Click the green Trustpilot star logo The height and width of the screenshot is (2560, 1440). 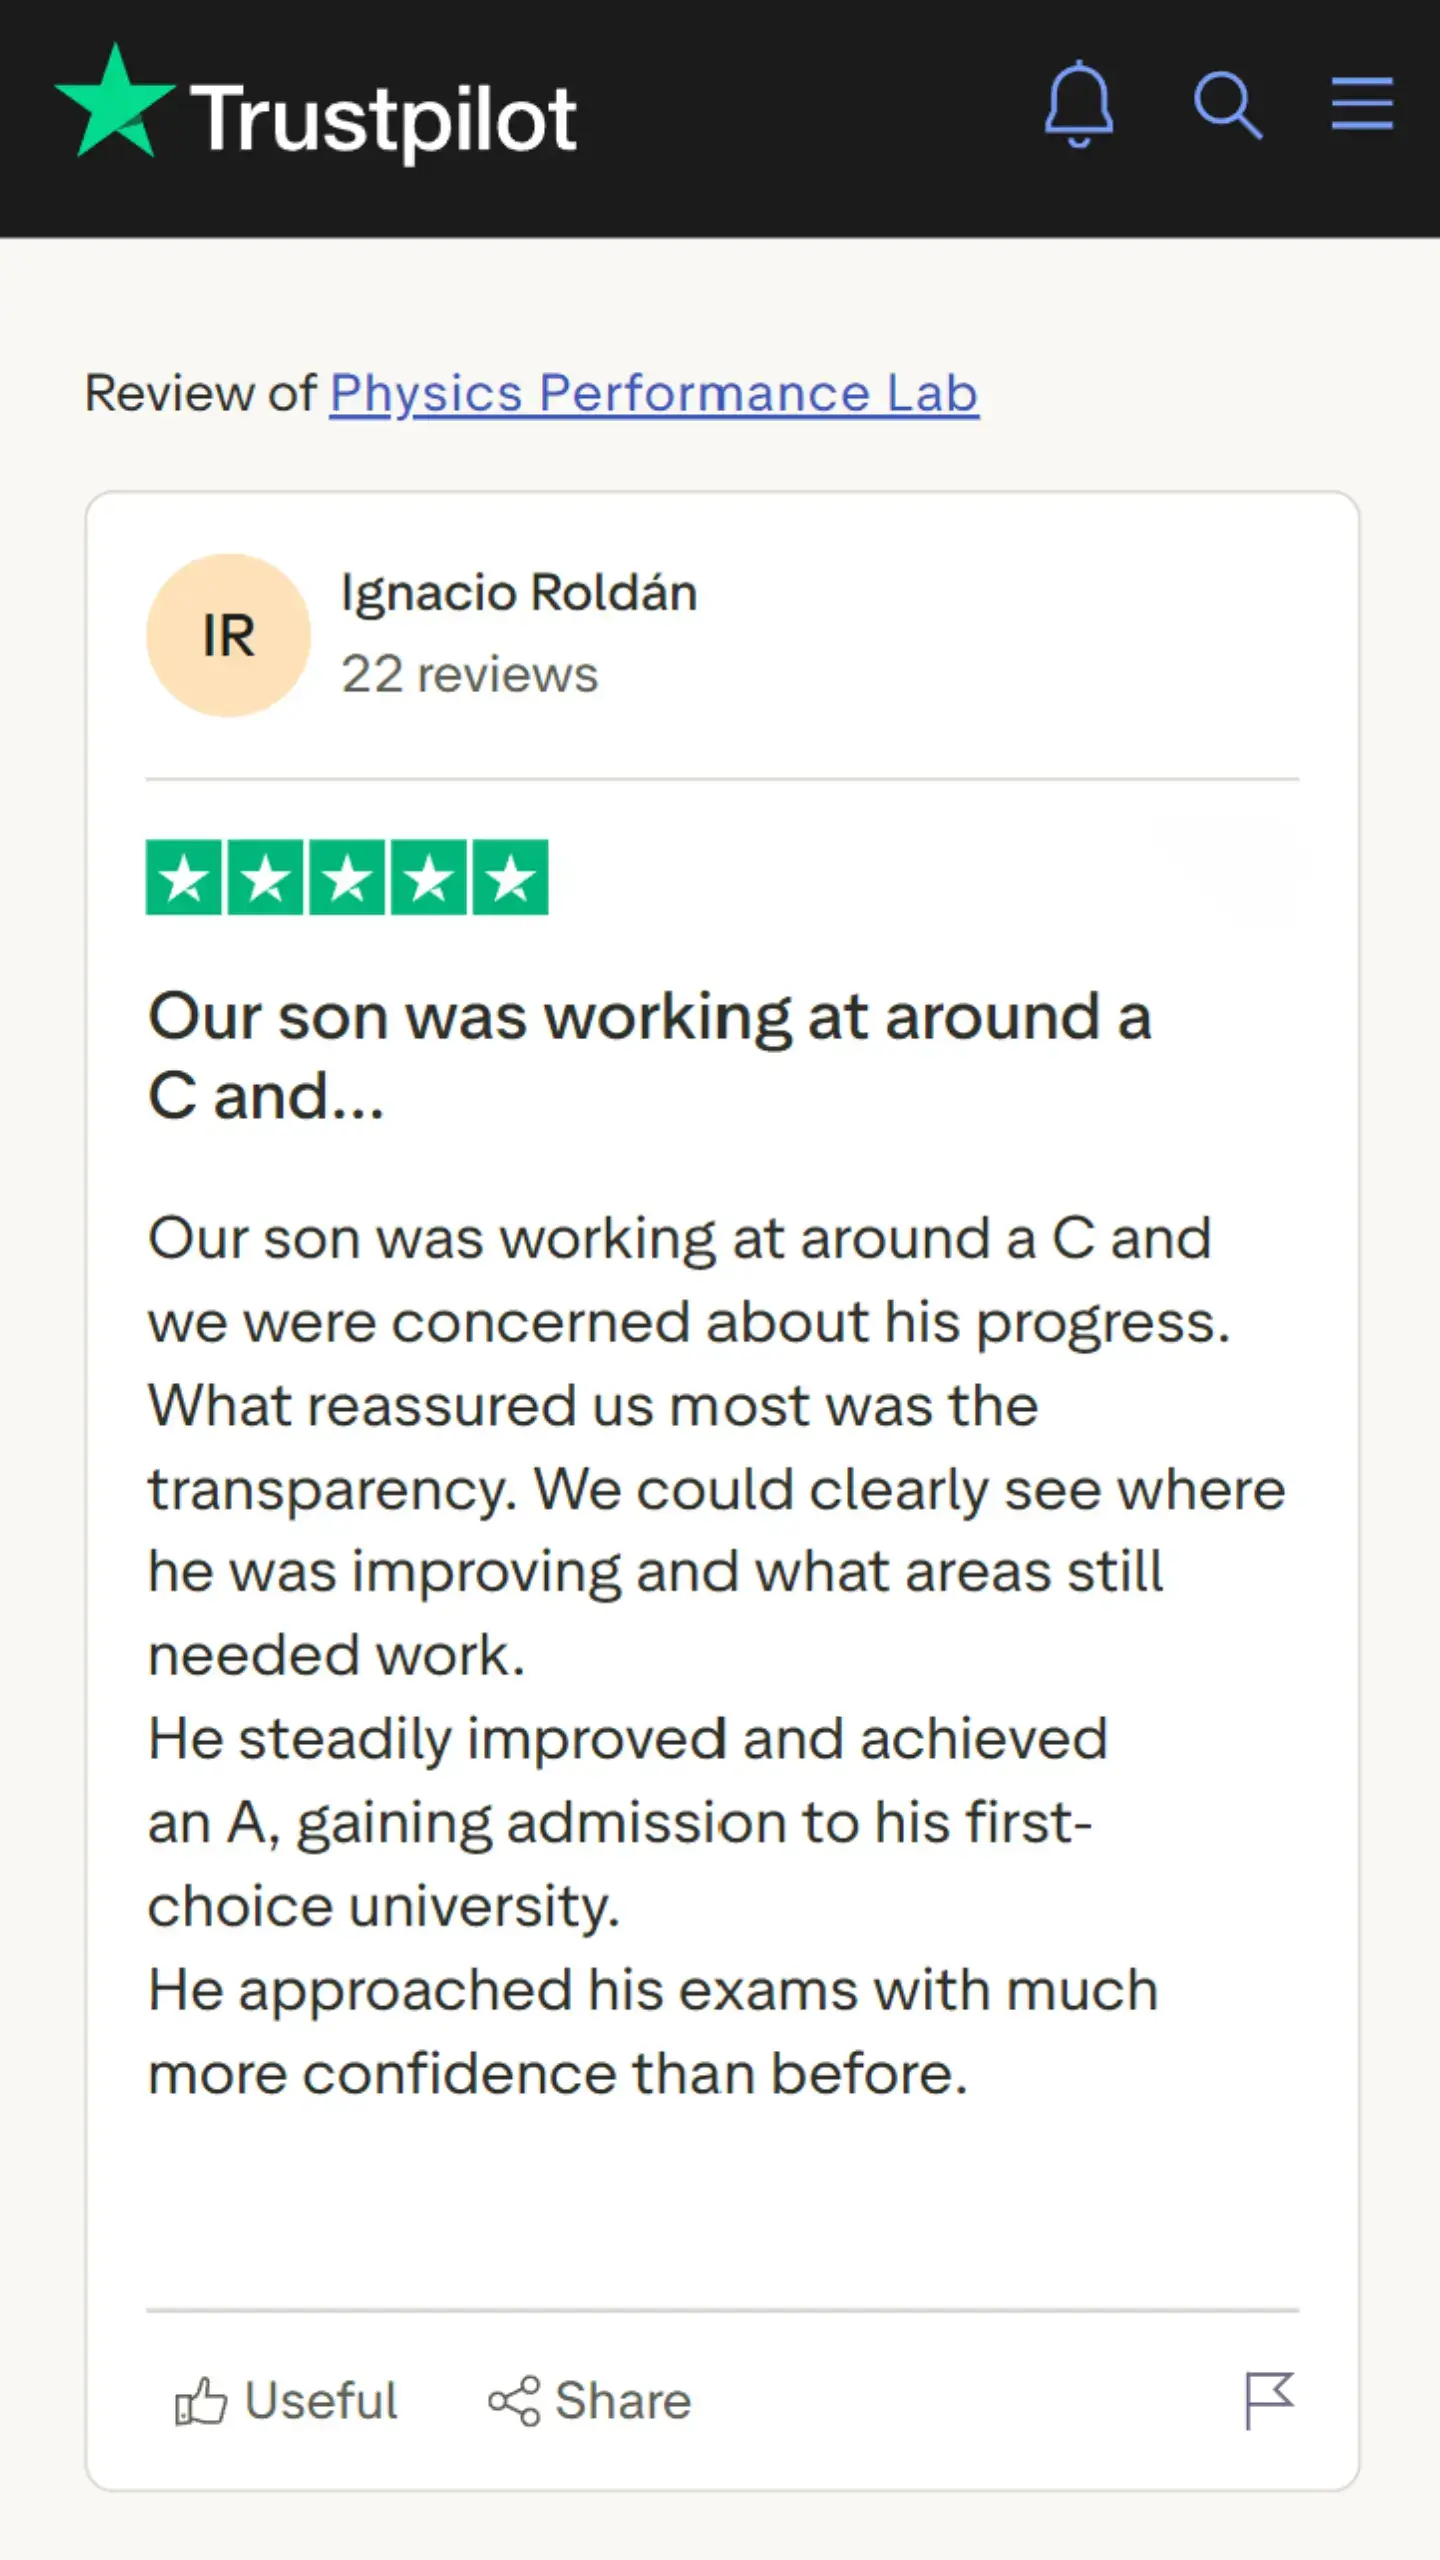click(x=115, y=102)
